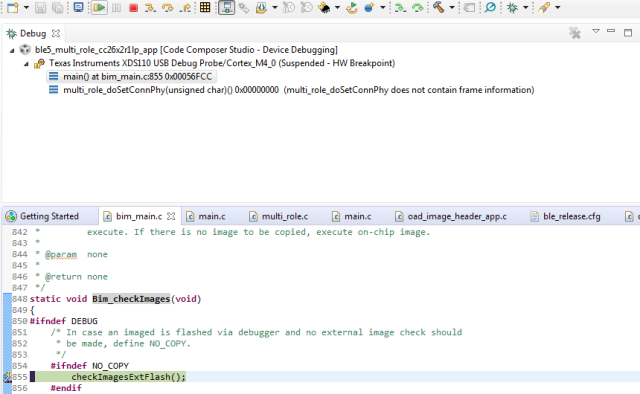This screenshot has width=640, height=394.
Task: Click the chip flash icon
Action: (x=324, y=7)
